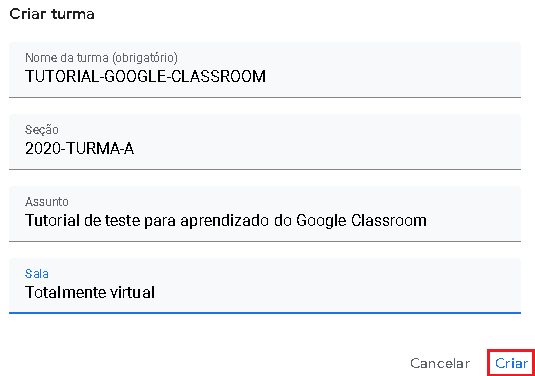Click the blue Sala label
The height and width of the screenshot is (376, 535).
(x=37, y=274)
